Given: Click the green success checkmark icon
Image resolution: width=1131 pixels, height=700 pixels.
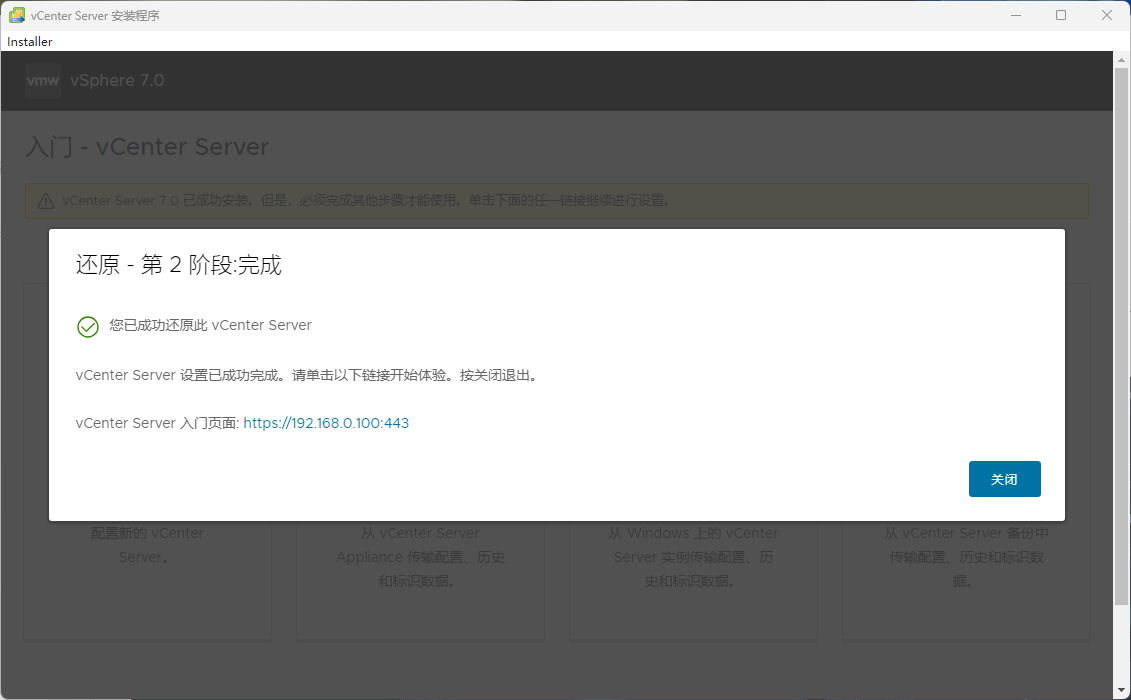Looking at the screenshot, I should [x=88, y=327].
